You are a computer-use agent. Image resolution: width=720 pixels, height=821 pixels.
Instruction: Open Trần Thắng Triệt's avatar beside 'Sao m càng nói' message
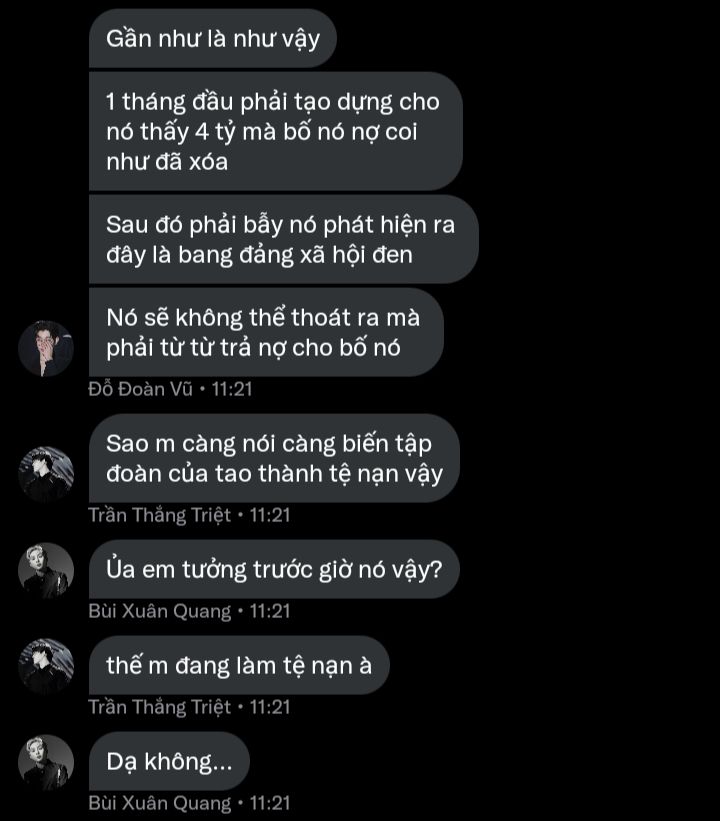click(x=46, y=474)
